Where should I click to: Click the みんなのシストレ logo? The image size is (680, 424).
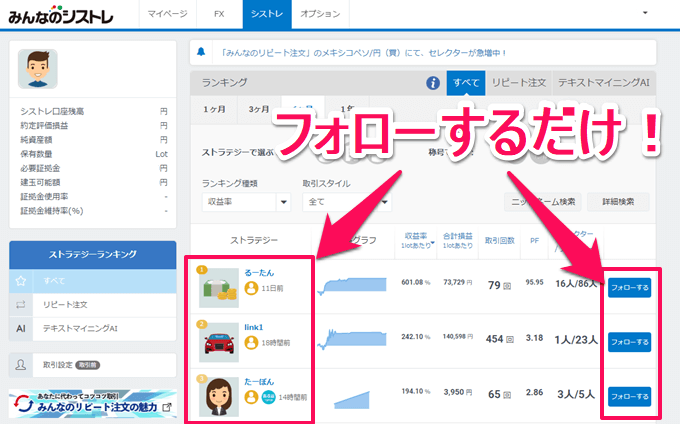(60, 15)
